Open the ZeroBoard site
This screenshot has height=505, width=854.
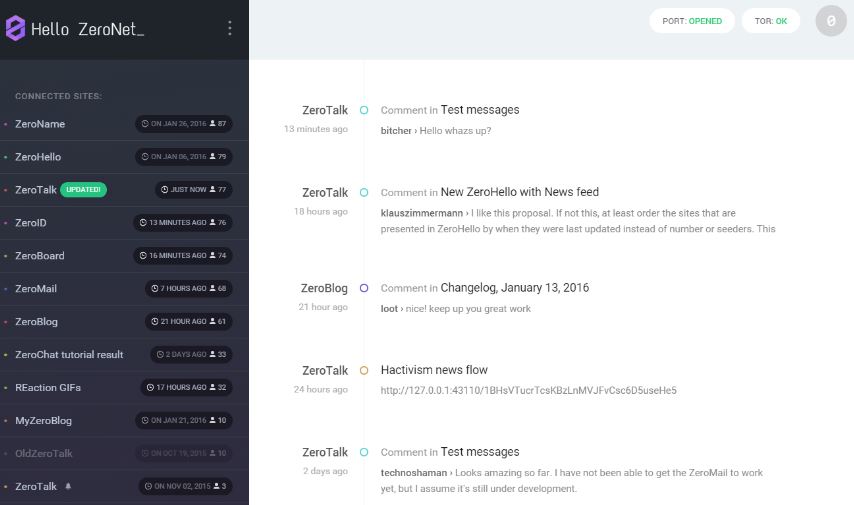39,255
